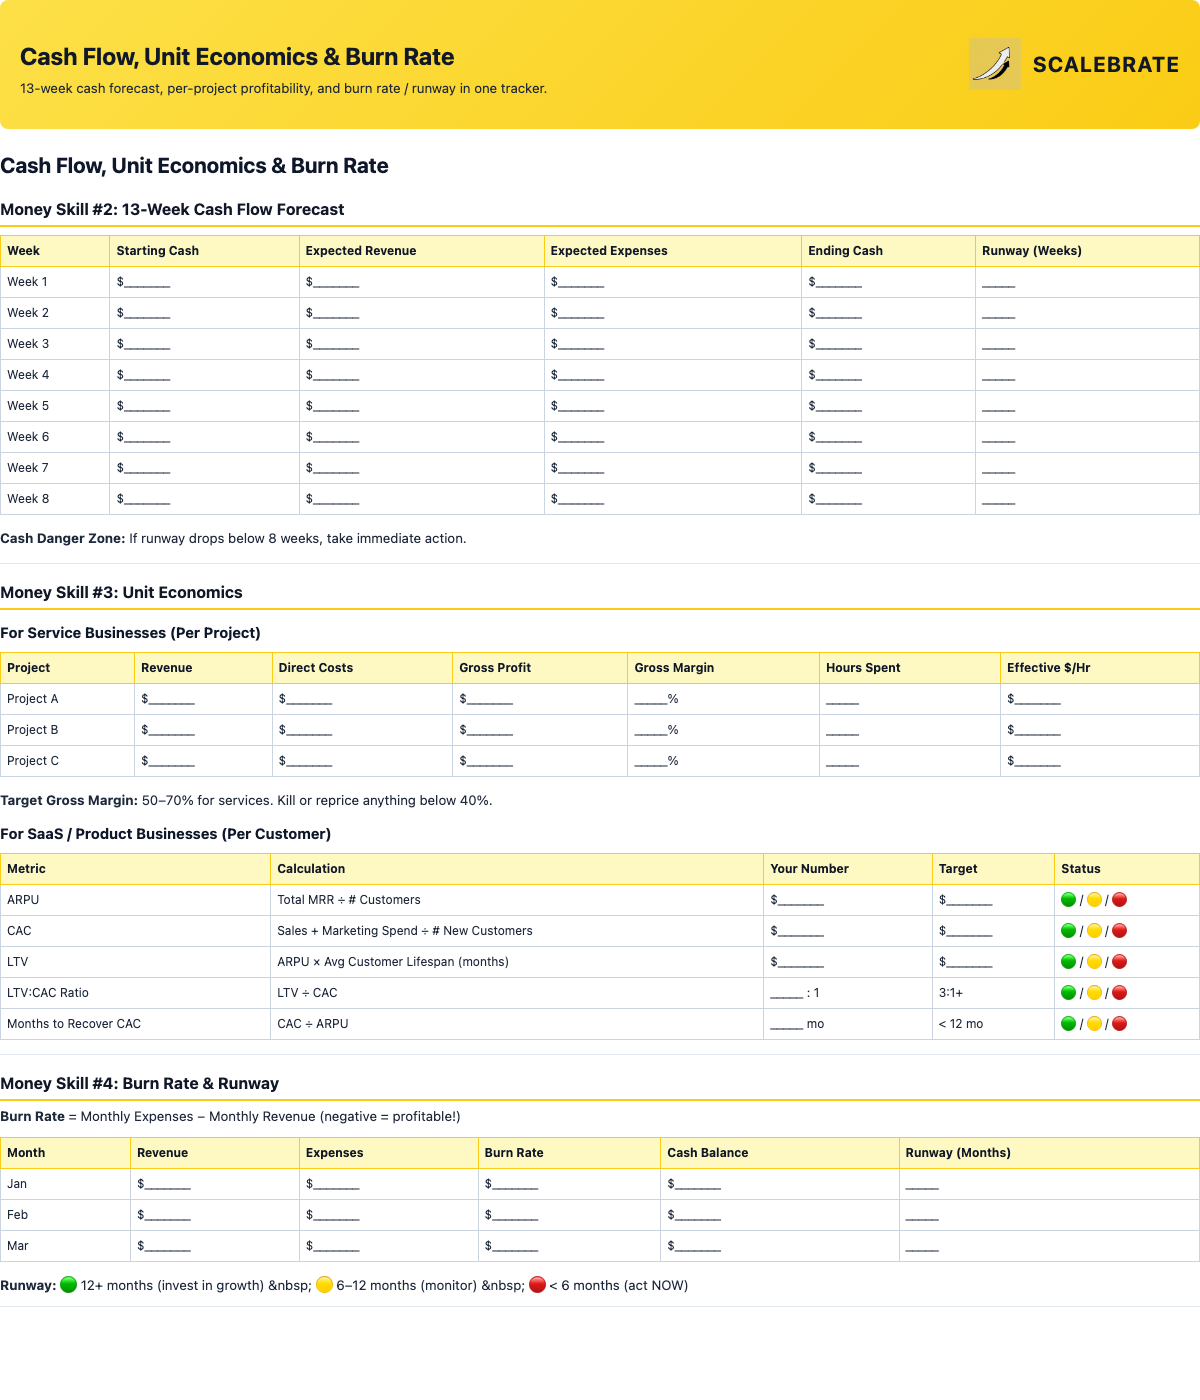The width and height of the screenshot is (1200, 1400).
Task: Click Project A Hours Spent blank
Action: pyautogui.click(x=843, y=699)
